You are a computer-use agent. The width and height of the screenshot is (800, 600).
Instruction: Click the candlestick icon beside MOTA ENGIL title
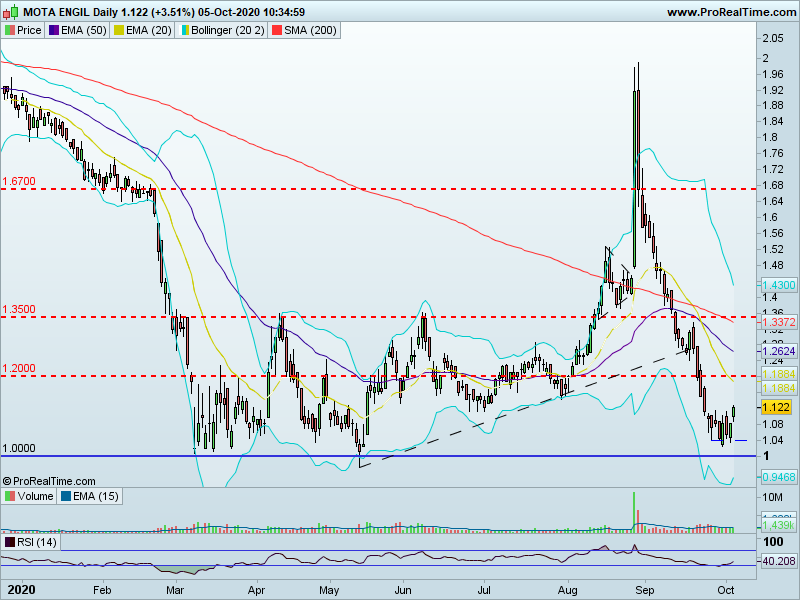tap(11, 11)
